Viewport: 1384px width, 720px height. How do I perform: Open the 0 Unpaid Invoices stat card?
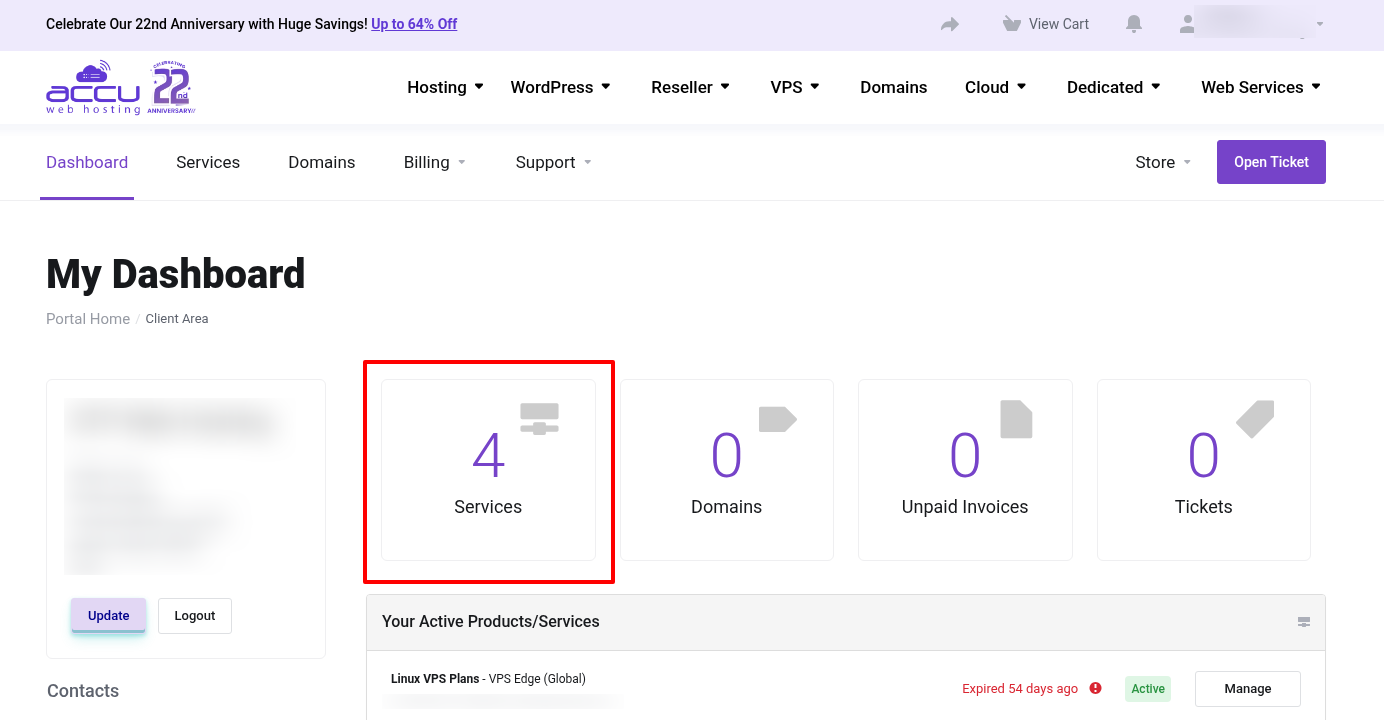[965, 469]
